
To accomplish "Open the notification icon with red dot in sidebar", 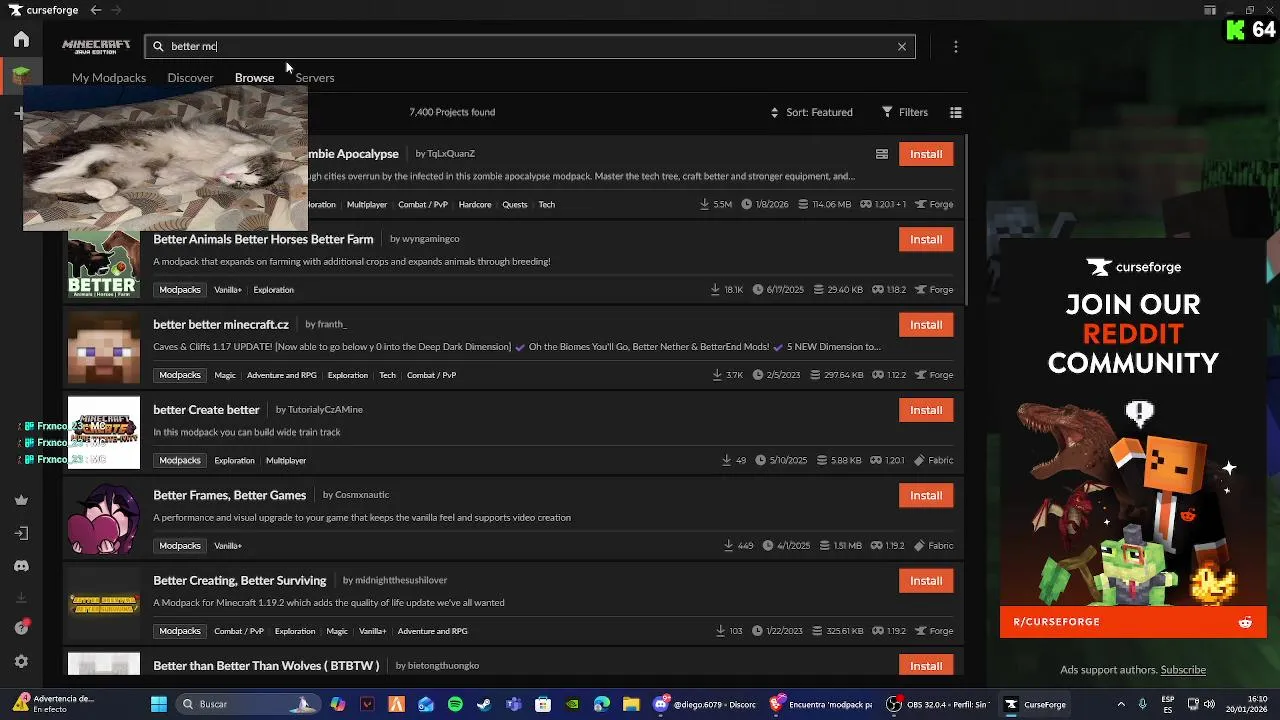I will click(x=21, y=628).
